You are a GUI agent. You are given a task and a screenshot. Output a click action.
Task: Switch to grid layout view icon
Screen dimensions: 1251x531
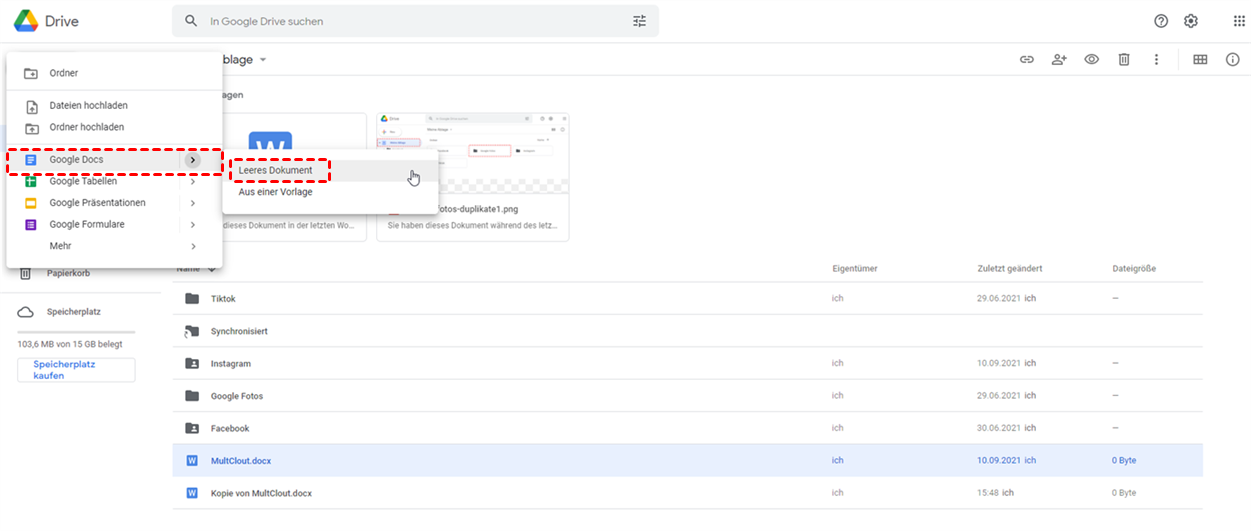[1200, 60]
